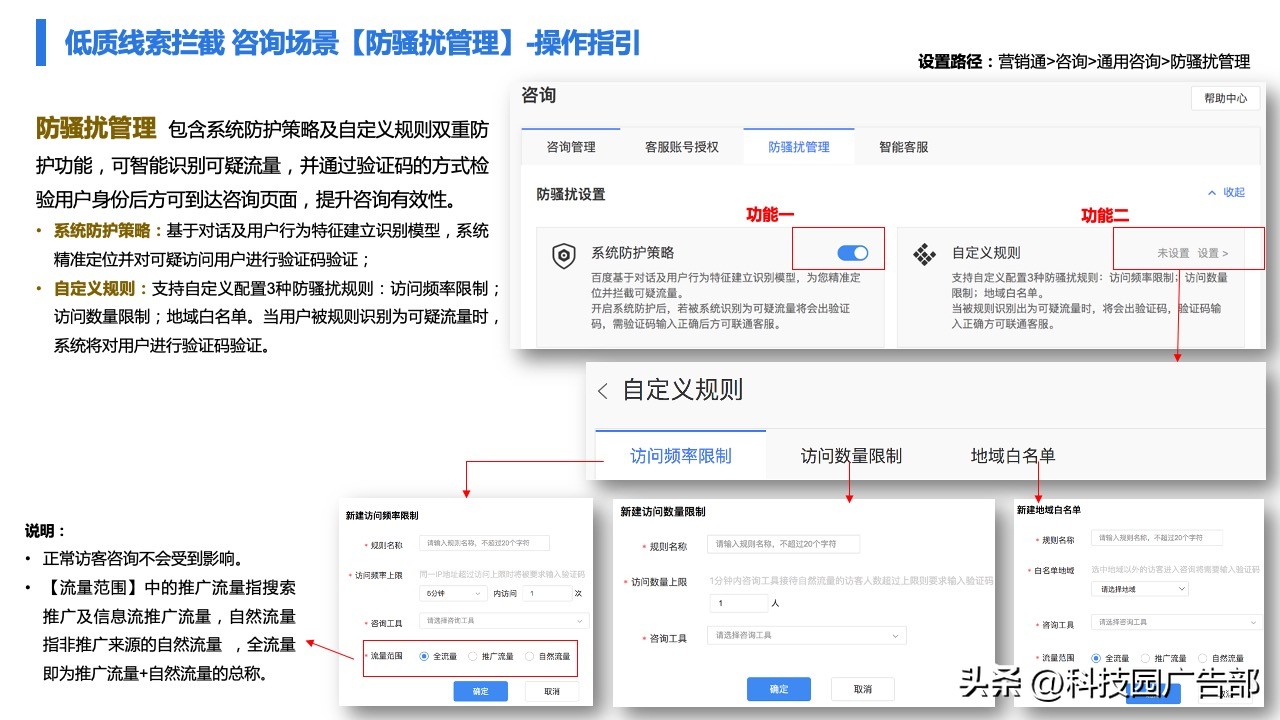The width and height of the screenshot is (1280, 720).
Task: Click the diamond icon next to 自定义规则
Action: point(924,254)
